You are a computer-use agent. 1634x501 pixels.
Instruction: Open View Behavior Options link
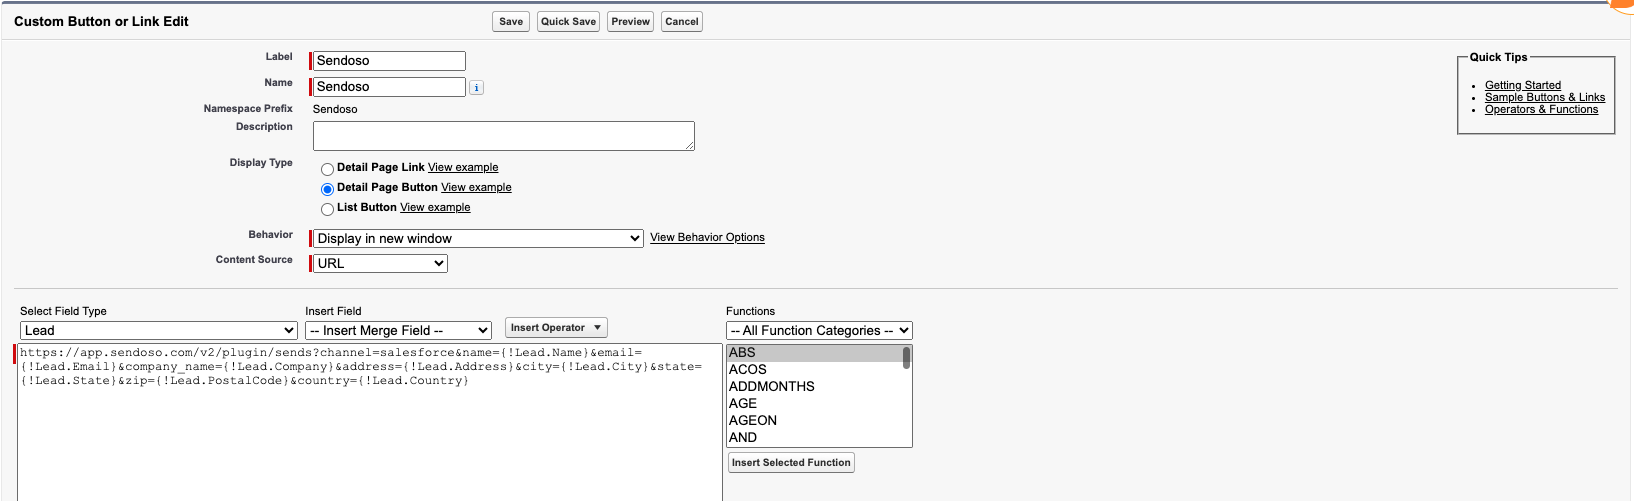click(x=707, y=237)
